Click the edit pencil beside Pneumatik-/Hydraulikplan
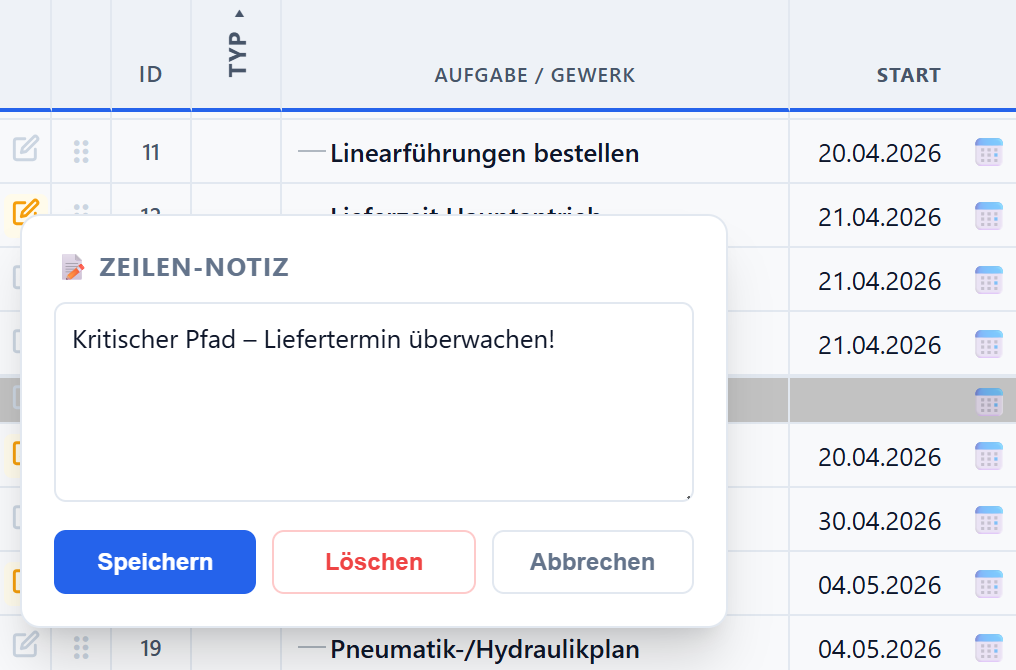 coord(26,648)
